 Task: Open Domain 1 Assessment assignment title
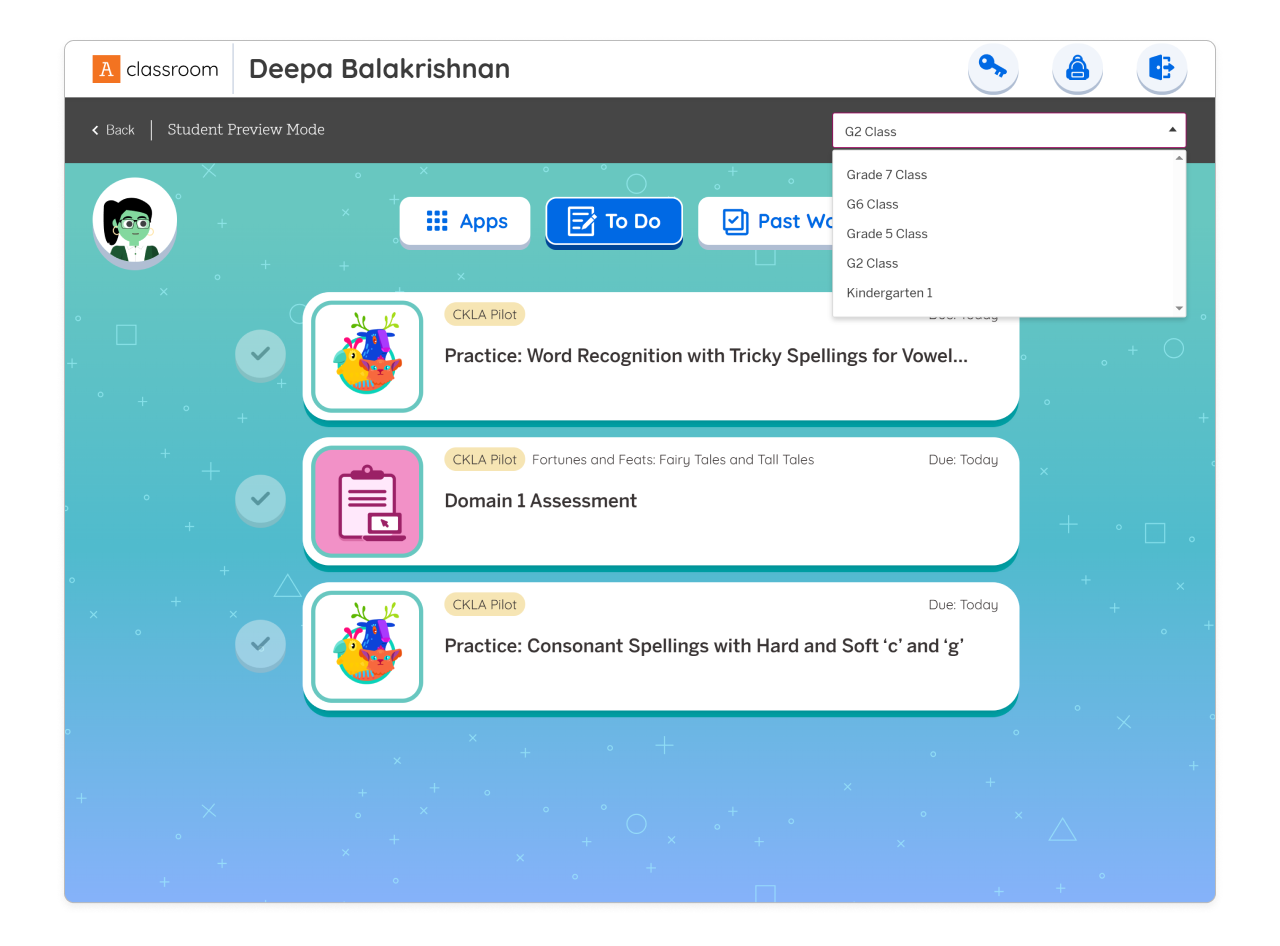click(540, 501)
